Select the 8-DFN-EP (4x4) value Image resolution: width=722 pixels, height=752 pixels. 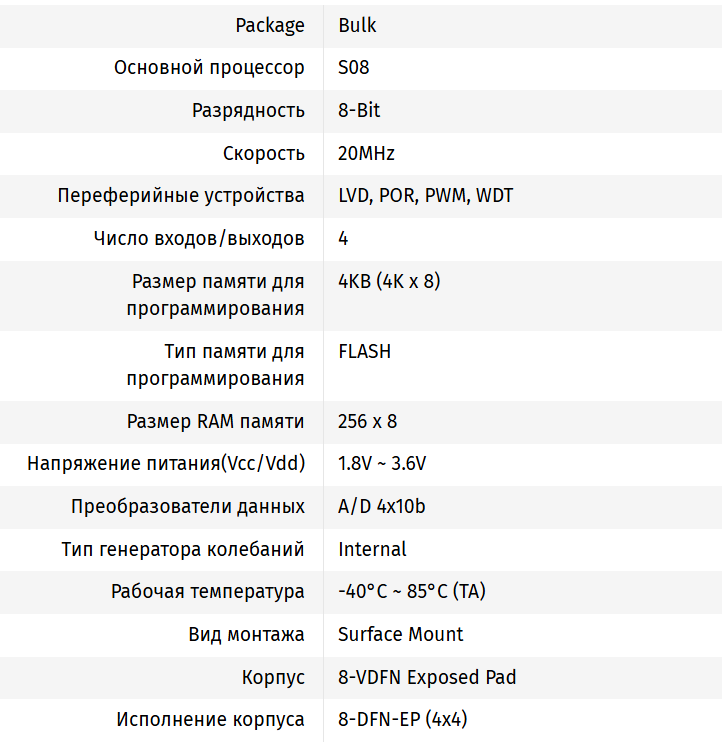pyautogui.click(x=403, y=719)
